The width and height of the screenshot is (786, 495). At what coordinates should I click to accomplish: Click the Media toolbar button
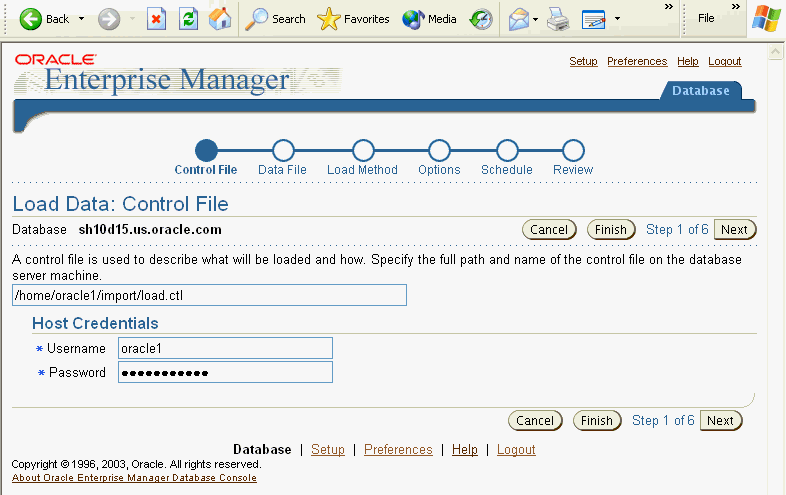coord(429,19)
